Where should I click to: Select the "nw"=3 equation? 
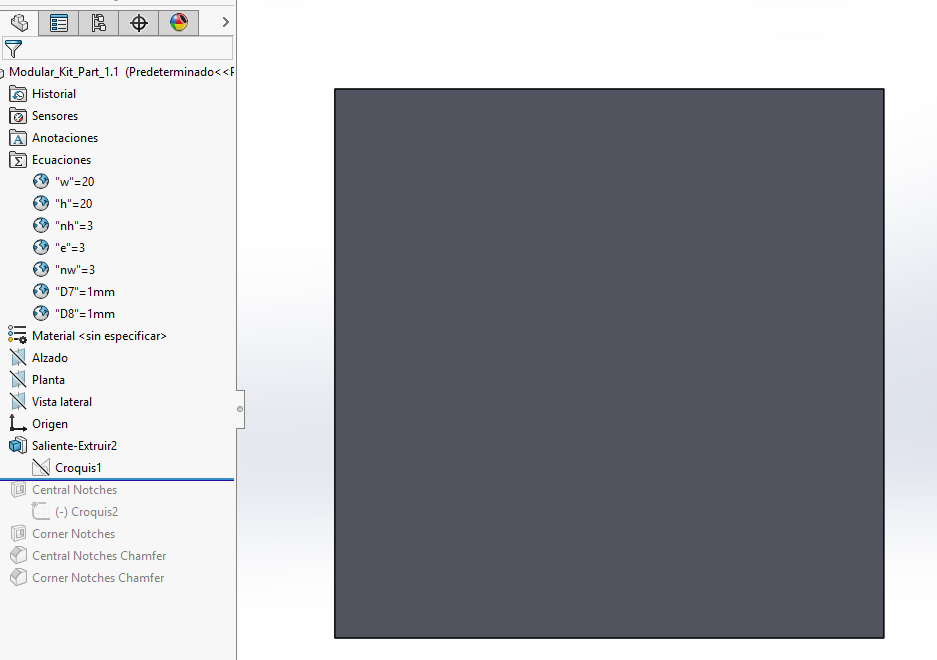point(75,270)
